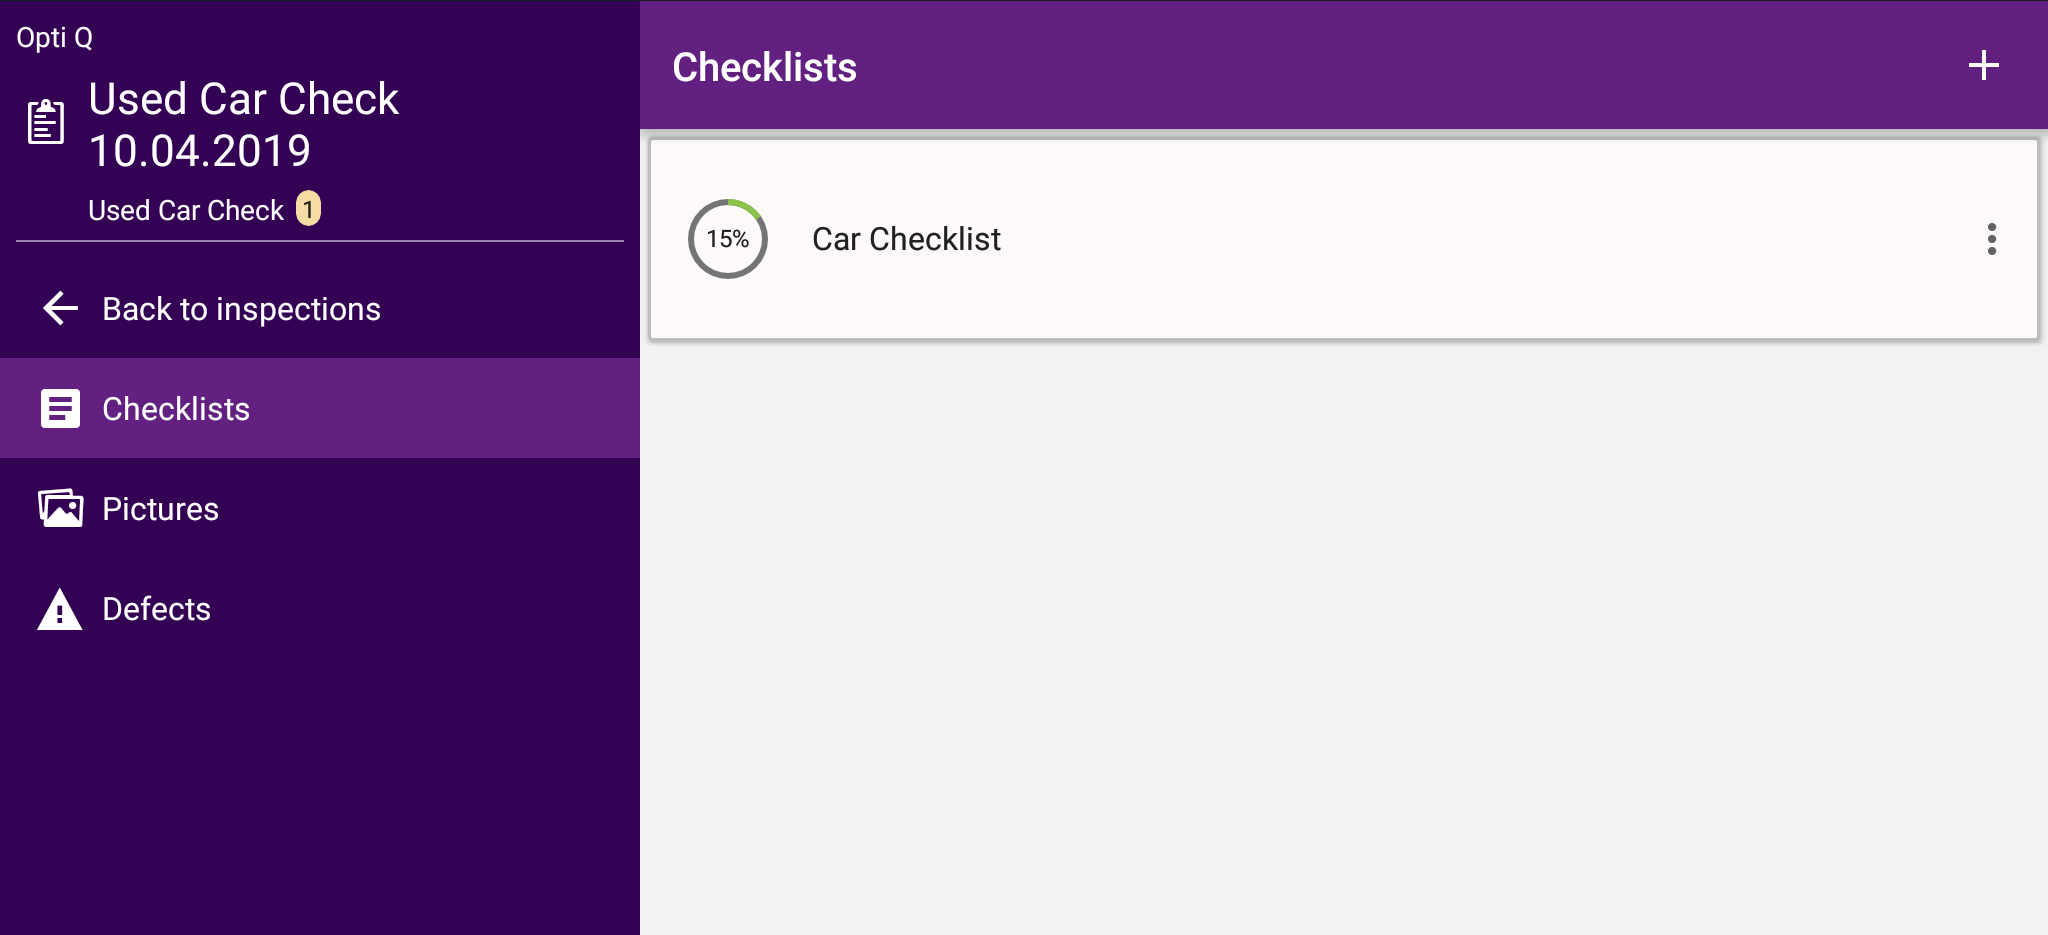Click the Opti Q app label
This screenshot has height=935, width=2048.
(55, 36)
